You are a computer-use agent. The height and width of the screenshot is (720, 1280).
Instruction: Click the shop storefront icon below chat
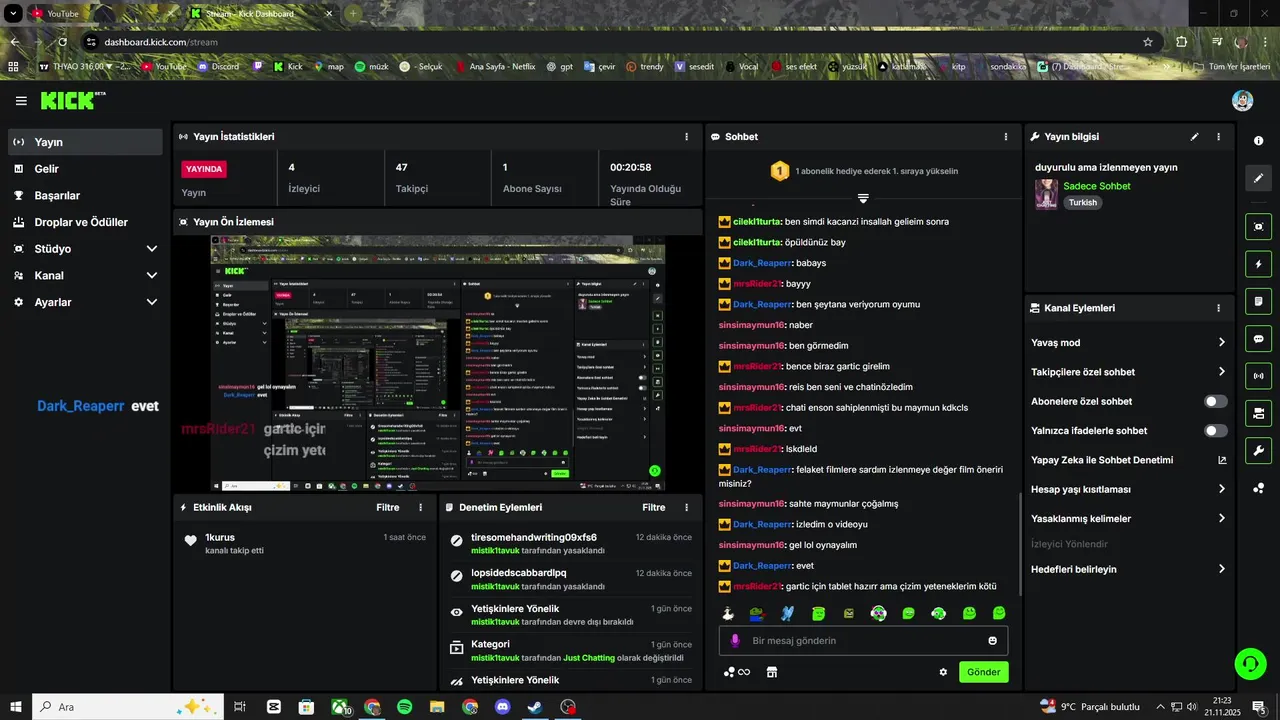[772, 672]
